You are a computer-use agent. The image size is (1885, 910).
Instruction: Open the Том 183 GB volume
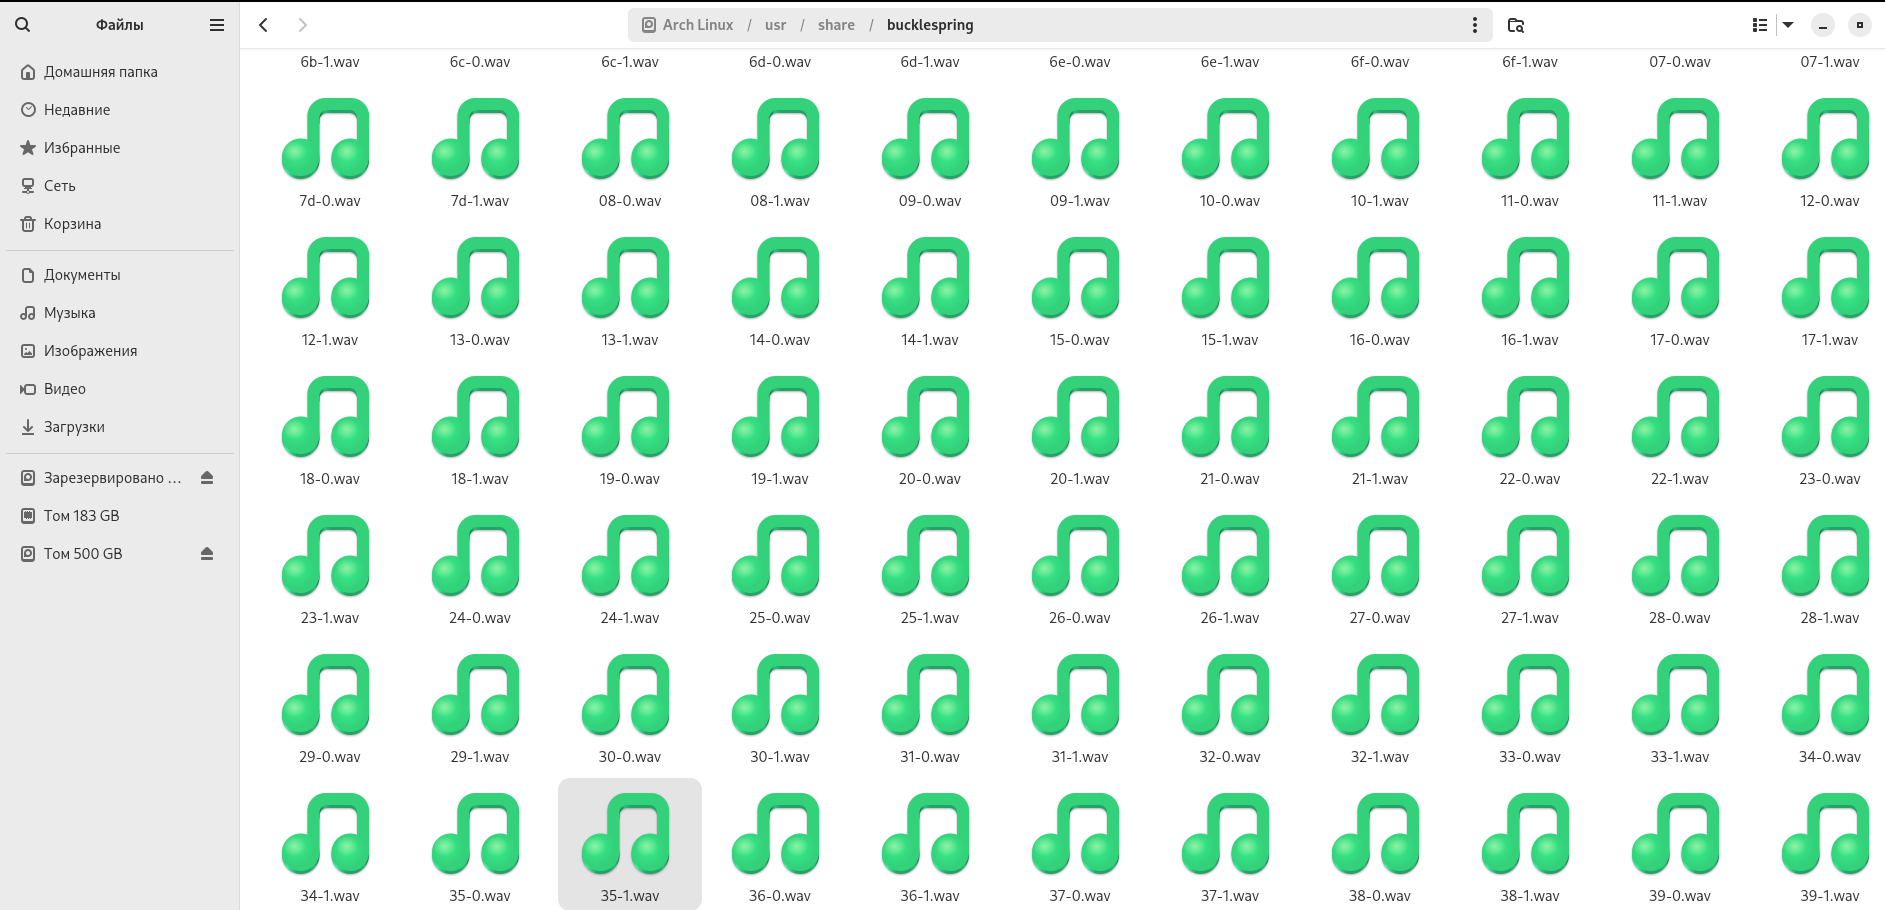(x=81, y=516)
